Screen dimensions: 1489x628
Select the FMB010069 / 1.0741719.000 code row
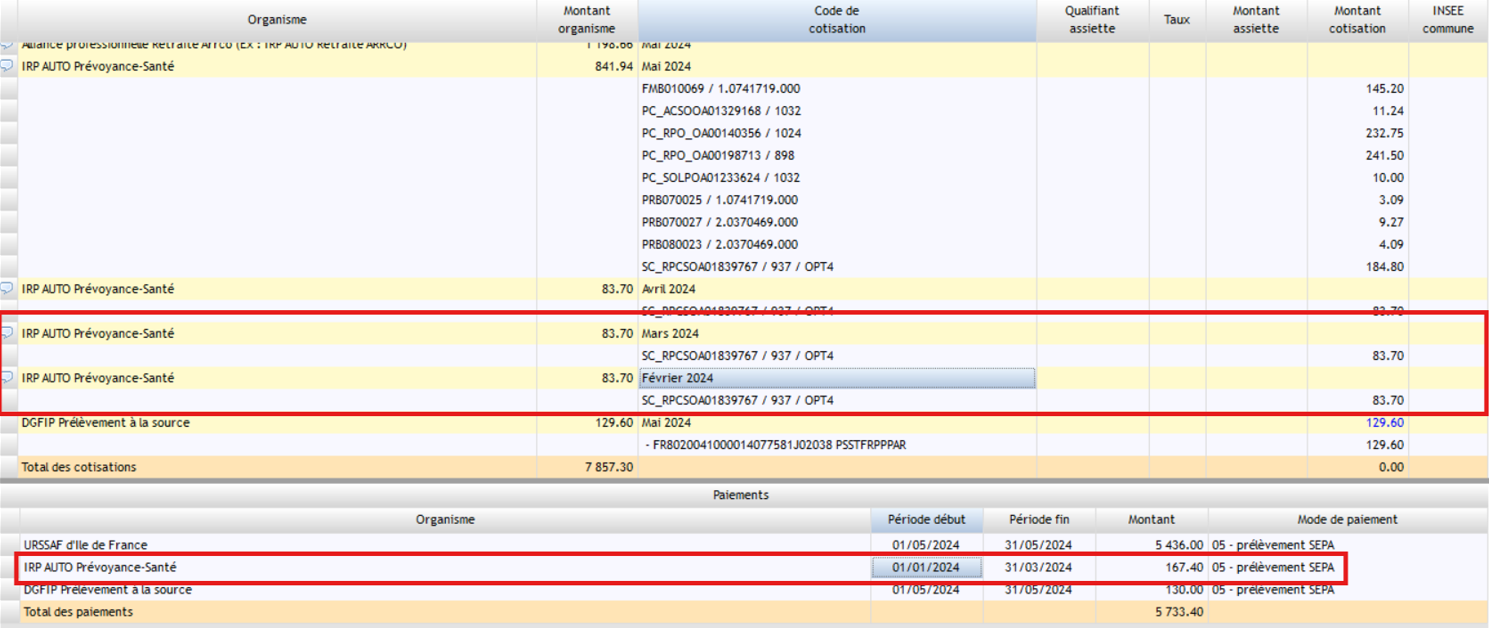pyautogui.click(x=720, y=89)
